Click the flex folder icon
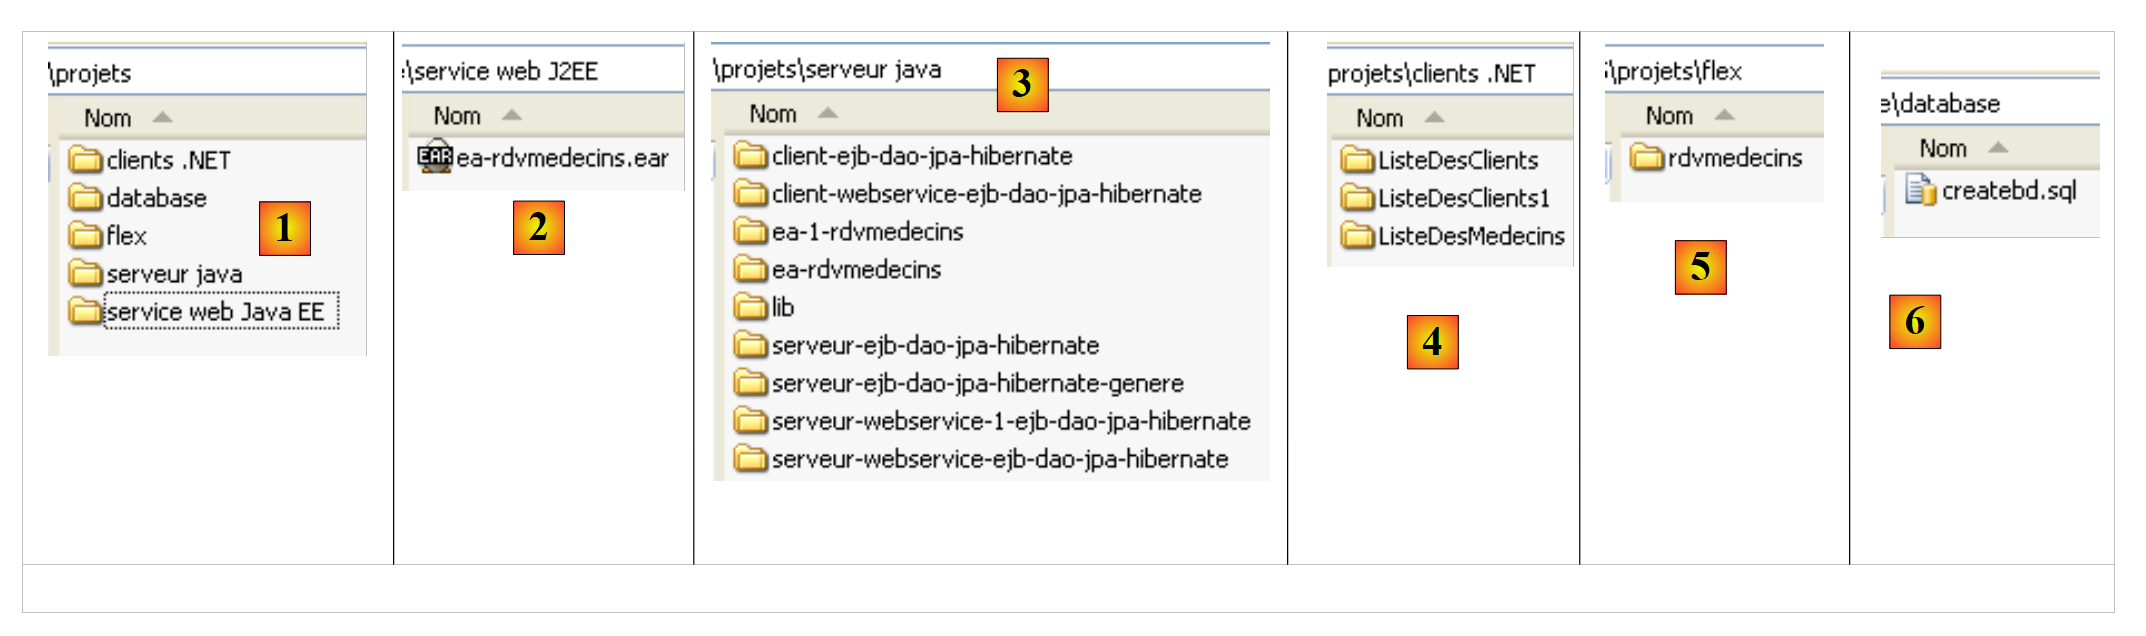Viewport: 2146px width, 636px height. point(86,236)
